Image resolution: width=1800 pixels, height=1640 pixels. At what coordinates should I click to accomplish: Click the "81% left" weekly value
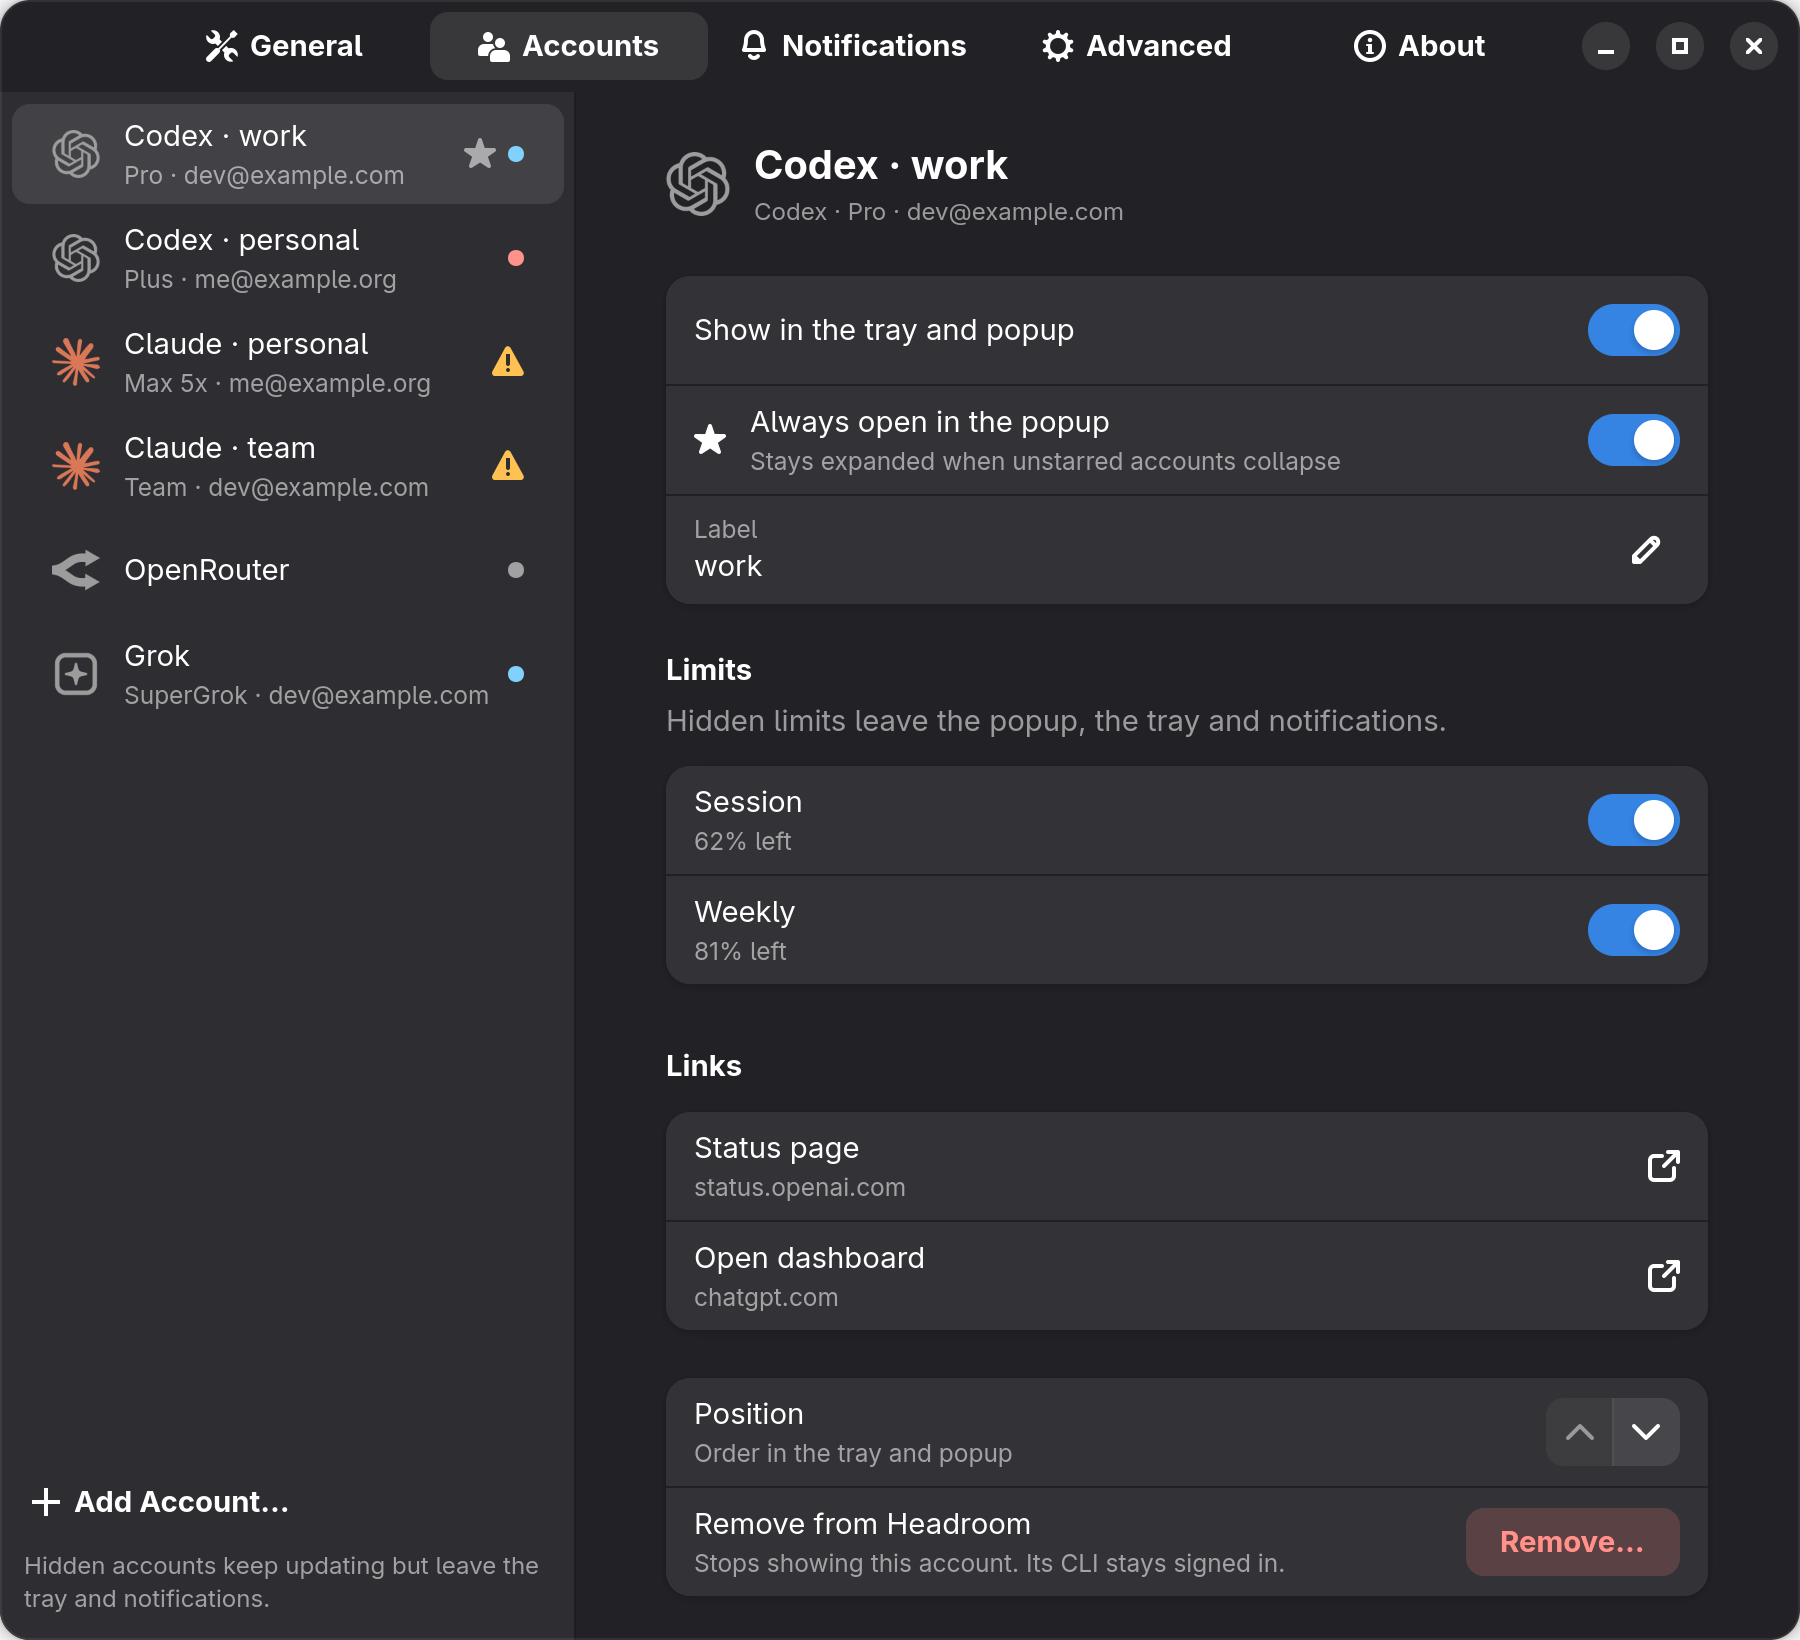coord(740,952)
